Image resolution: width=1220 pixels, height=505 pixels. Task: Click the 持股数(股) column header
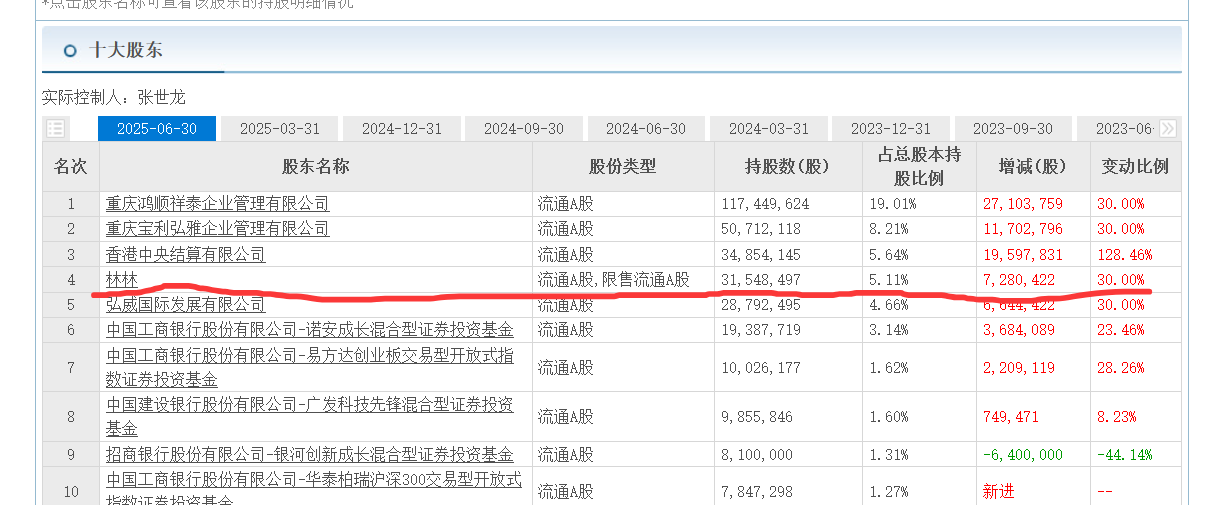click(x=787, y=166)
